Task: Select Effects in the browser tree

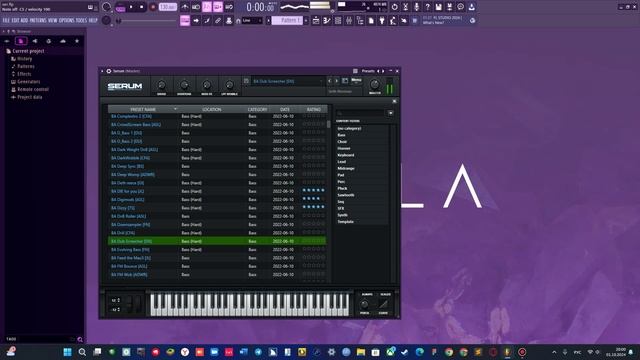Action: 24,74
